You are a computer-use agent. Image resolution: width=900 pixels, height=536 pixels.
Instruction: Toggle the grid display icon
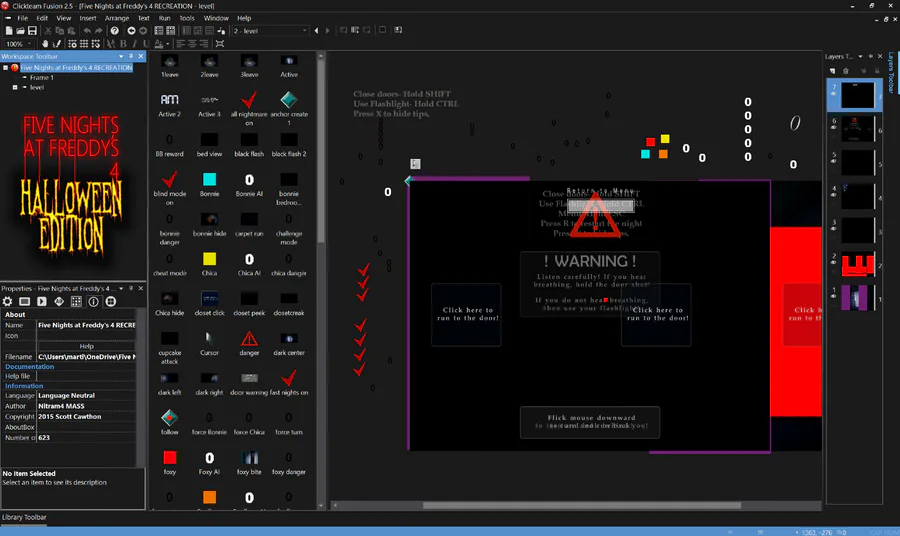(84, 44)
